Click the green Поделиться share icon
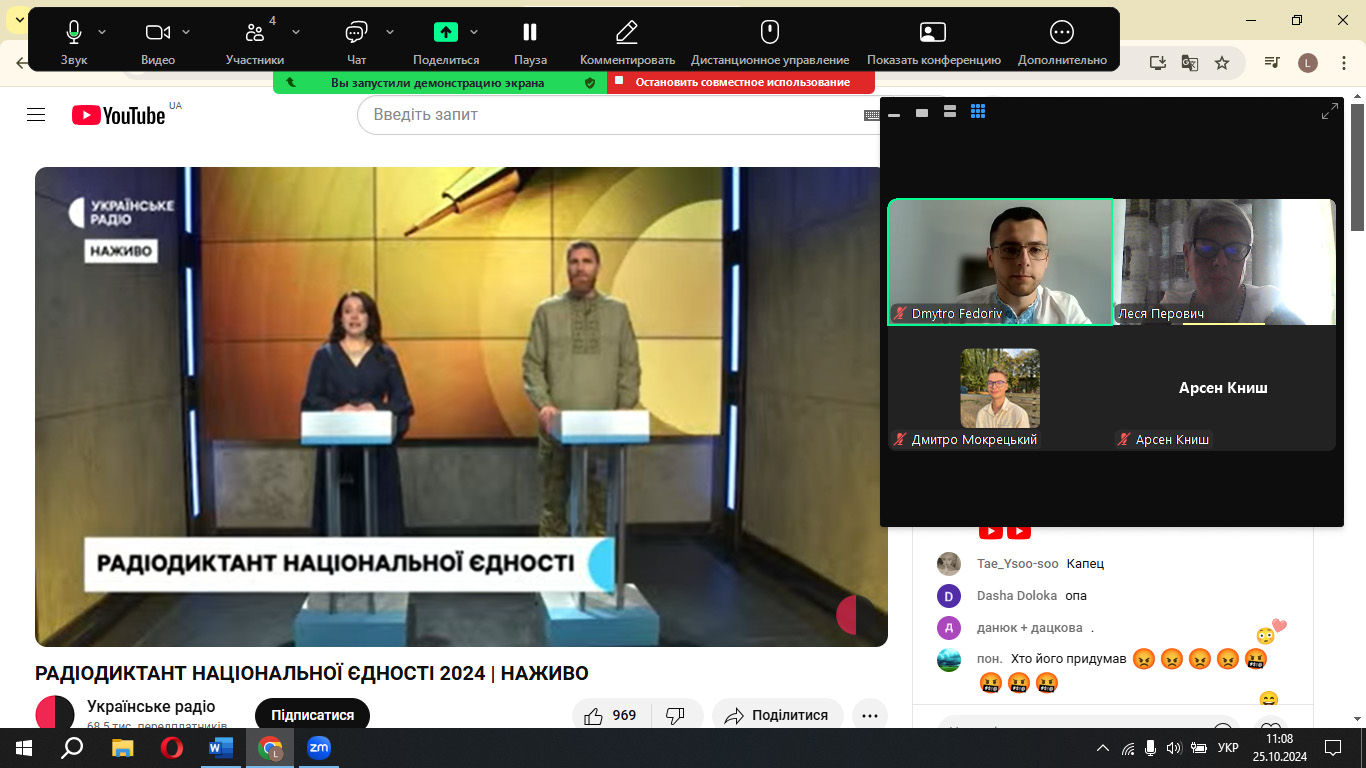The height and width of the screenshot is (768, 1366). tap(446, 33)
